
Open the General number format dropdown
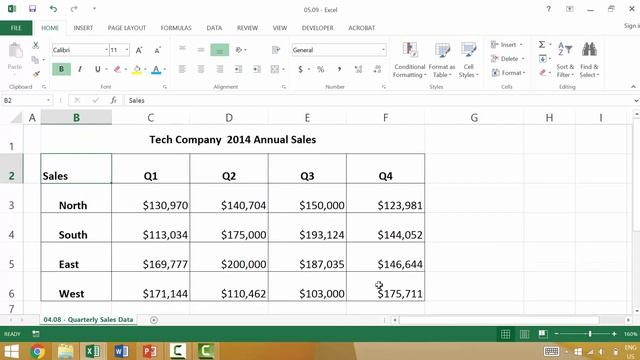pos(383,50)
